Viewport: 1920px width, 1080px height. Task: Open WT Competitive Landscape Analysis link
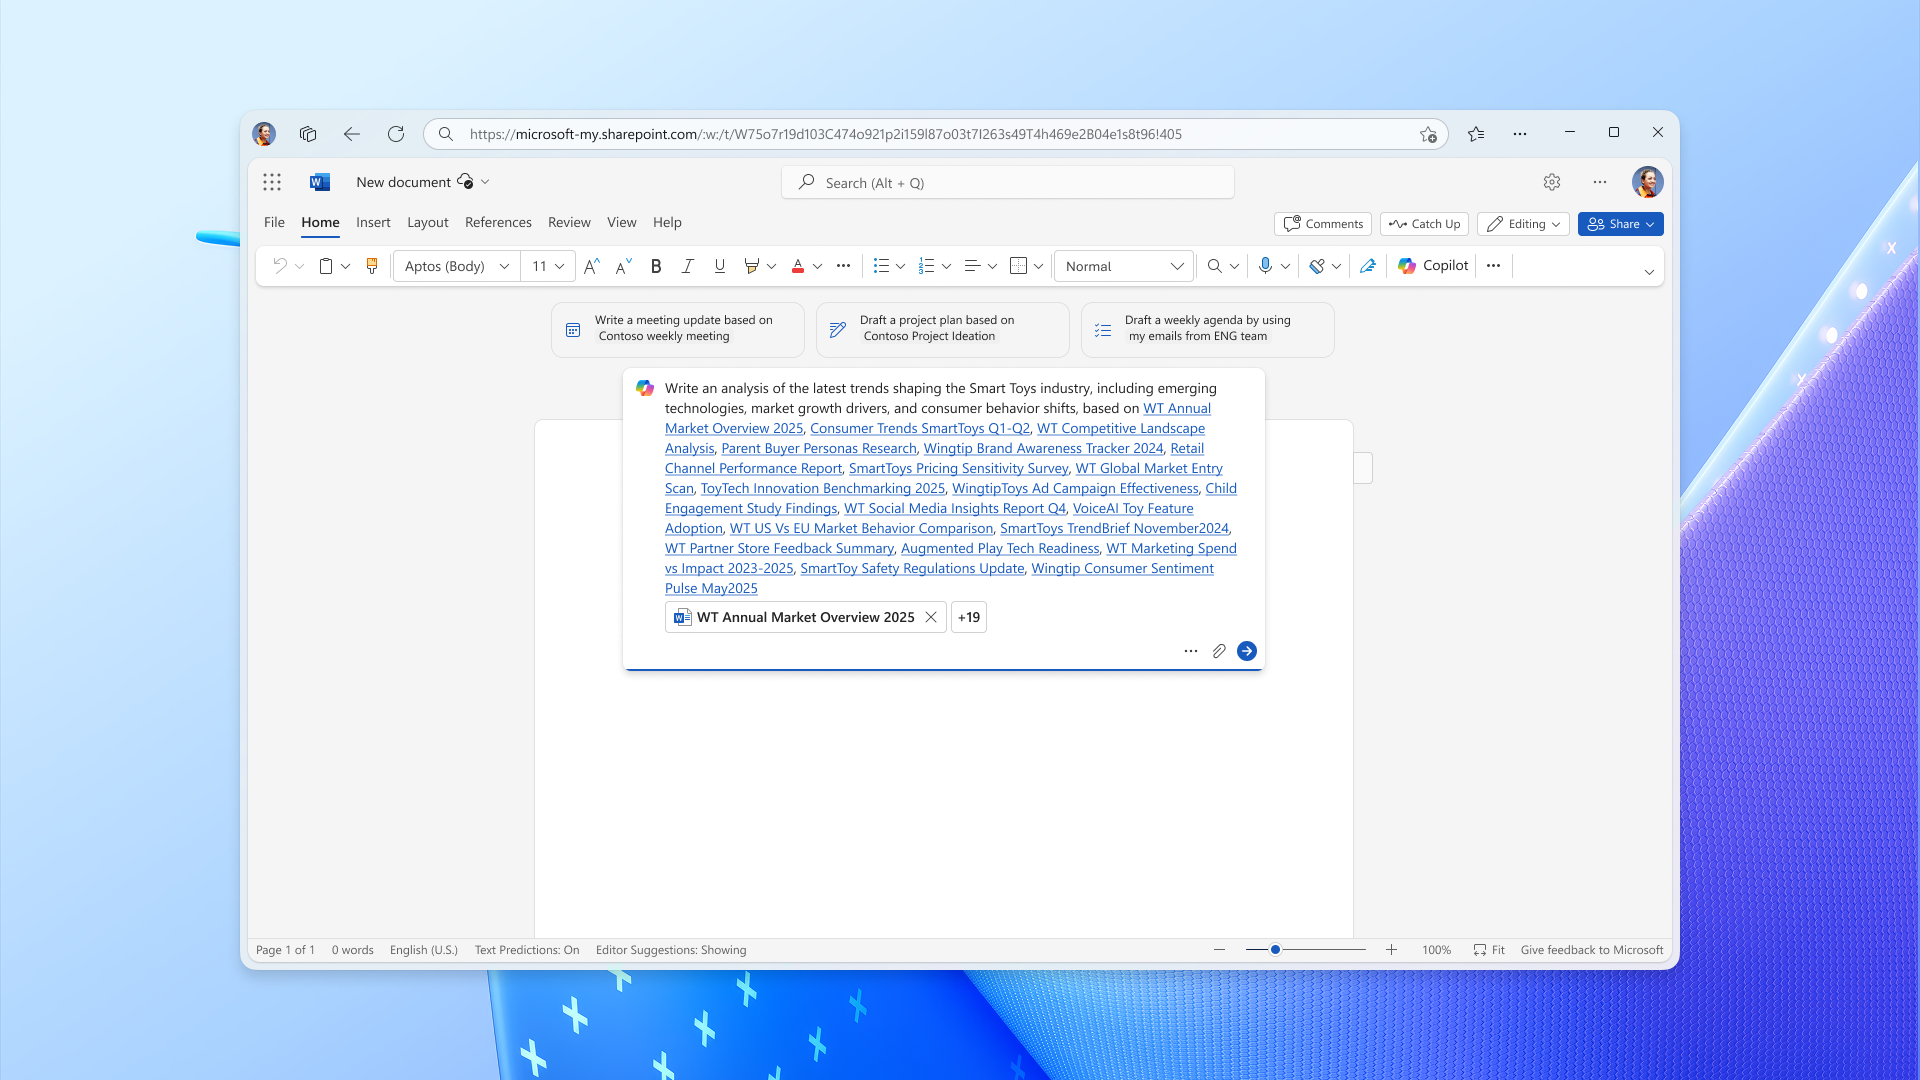[1121, 428]
